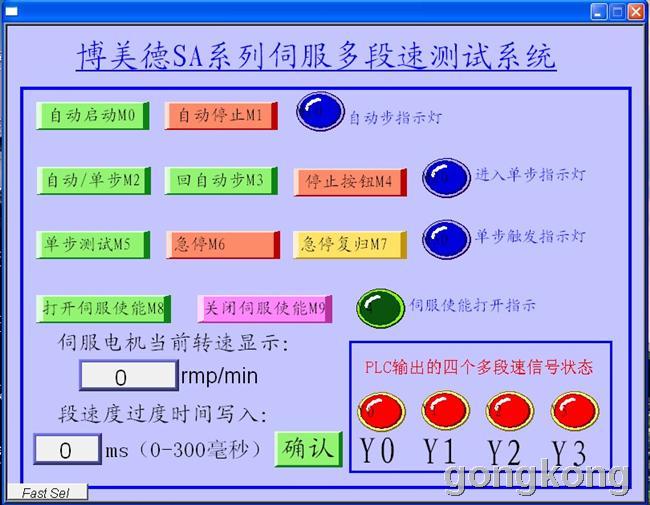Screen dimensions: 650x505
Task: Click the Fast Sel tab at bottom
Action: pos(46,493)
